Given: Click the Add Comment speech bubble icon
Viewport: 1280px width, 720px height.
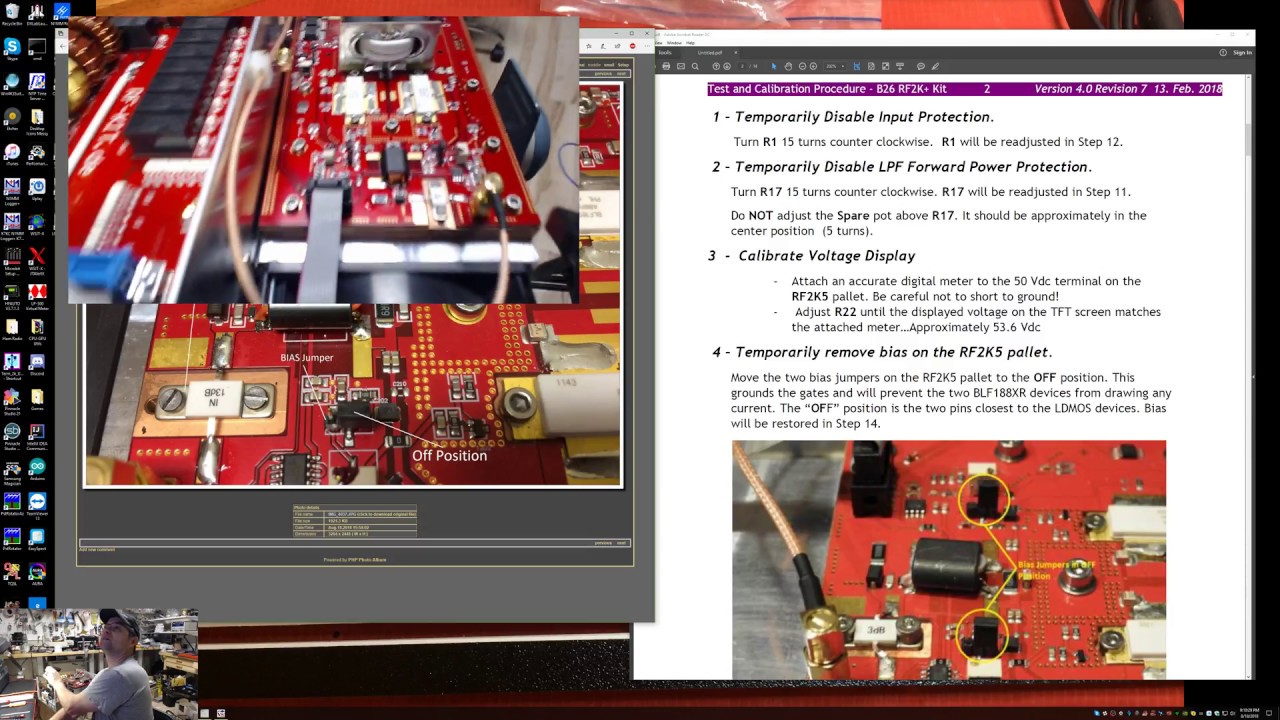Looking at the screenshot, I should 921,66.
